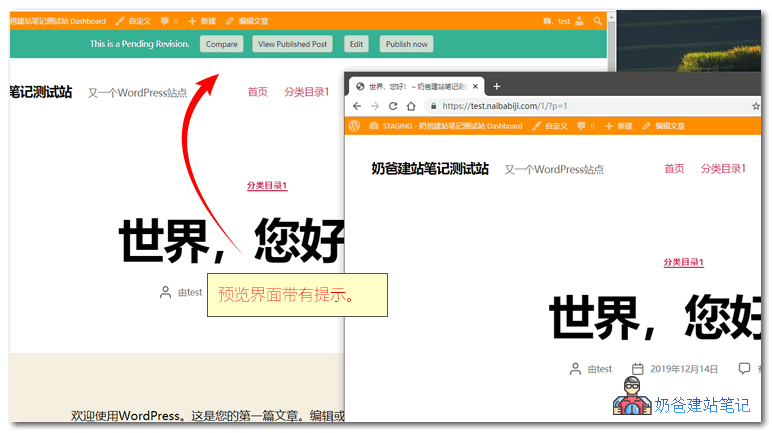Image resolution: width=772 pixels, height=433 pixels.
Task: Click browser forward arrow
Action: tap(375, 106)
